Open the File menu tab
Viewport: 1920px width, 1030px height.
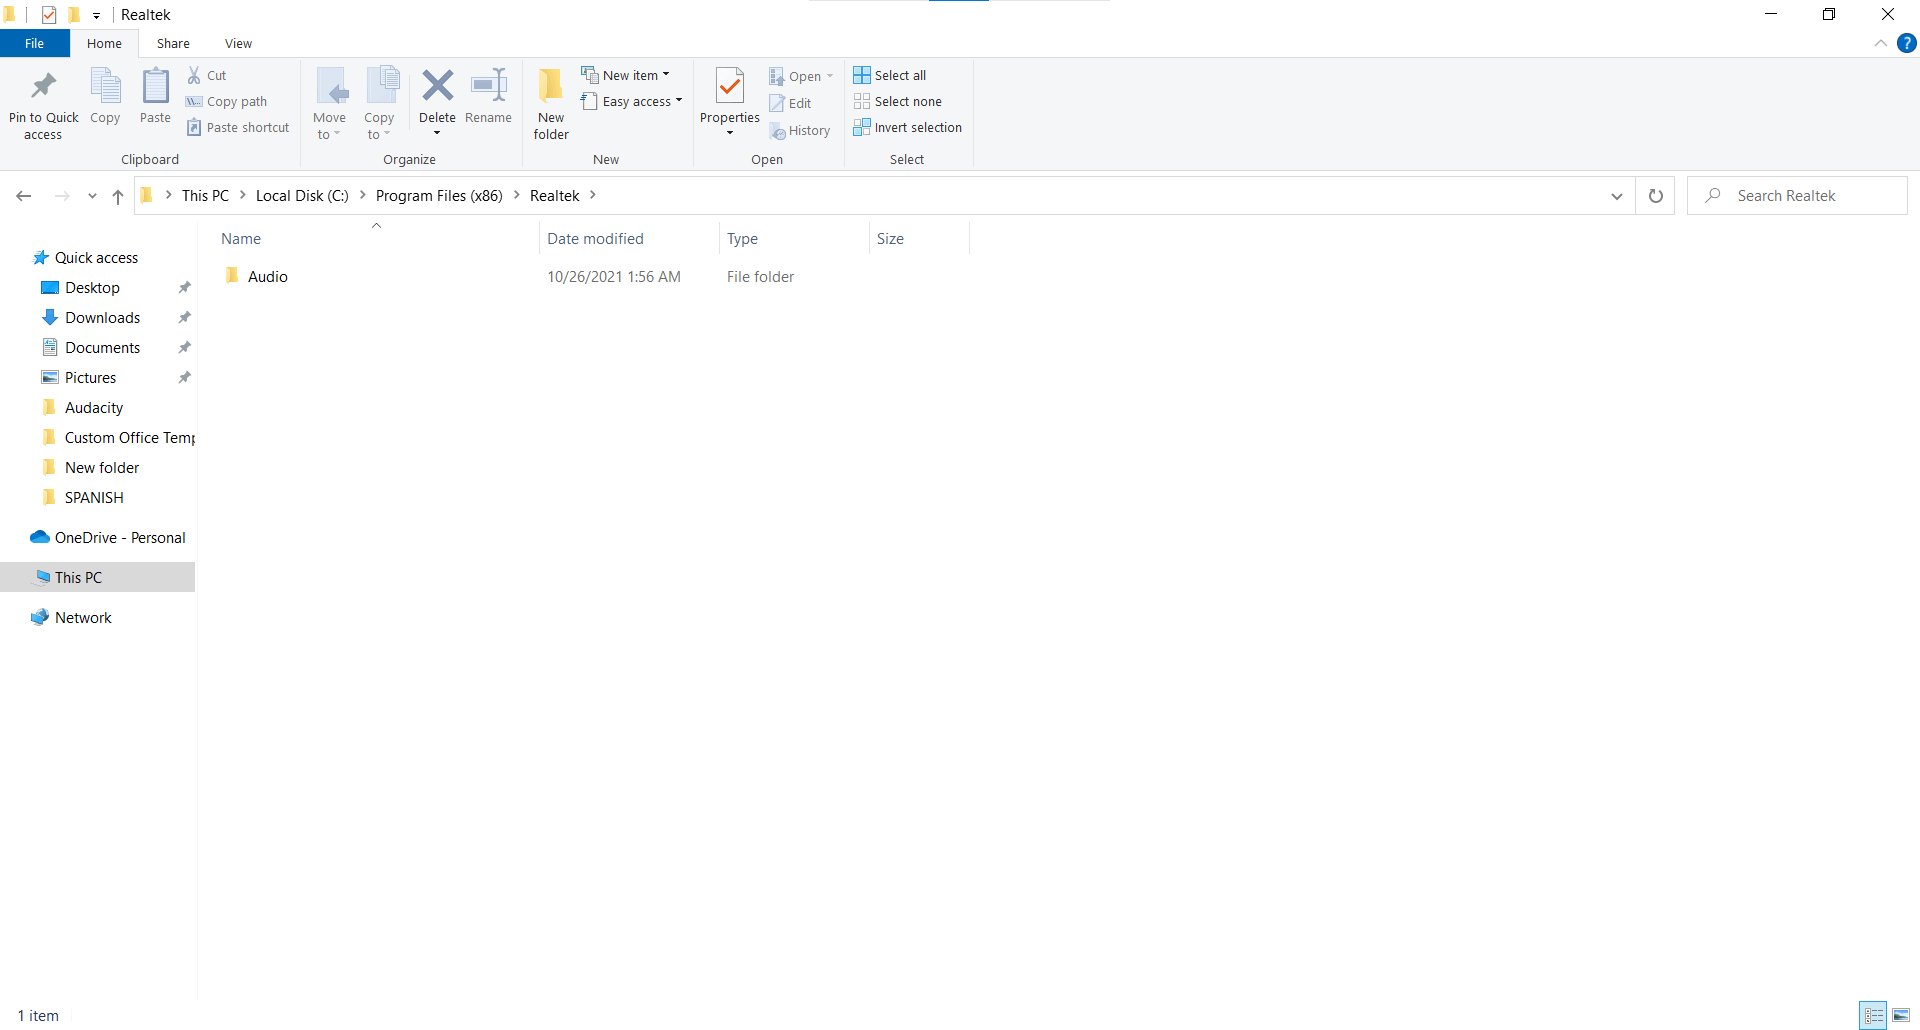coord(34,44)
